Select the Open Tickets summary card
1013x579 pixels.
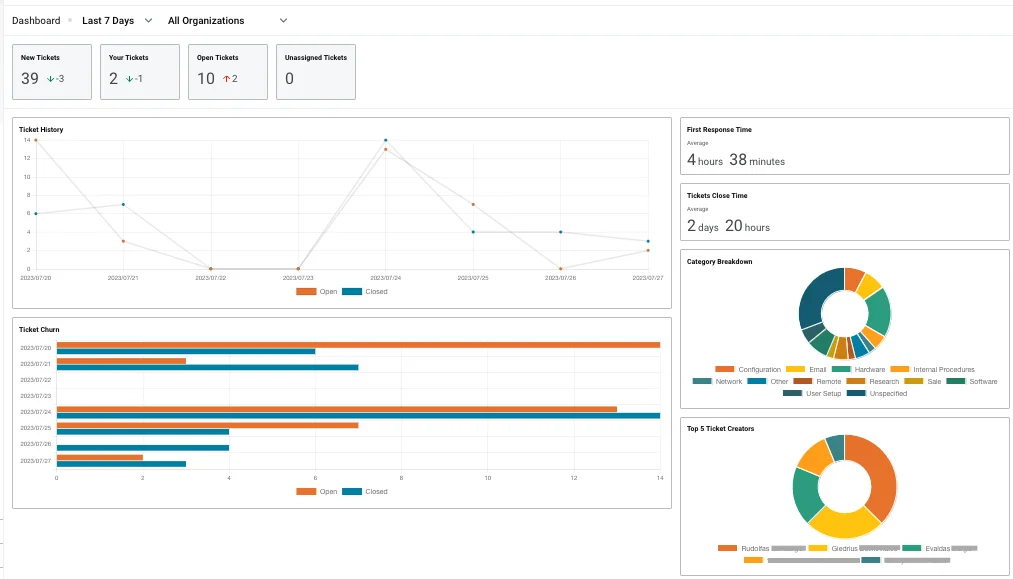(227, 71)
